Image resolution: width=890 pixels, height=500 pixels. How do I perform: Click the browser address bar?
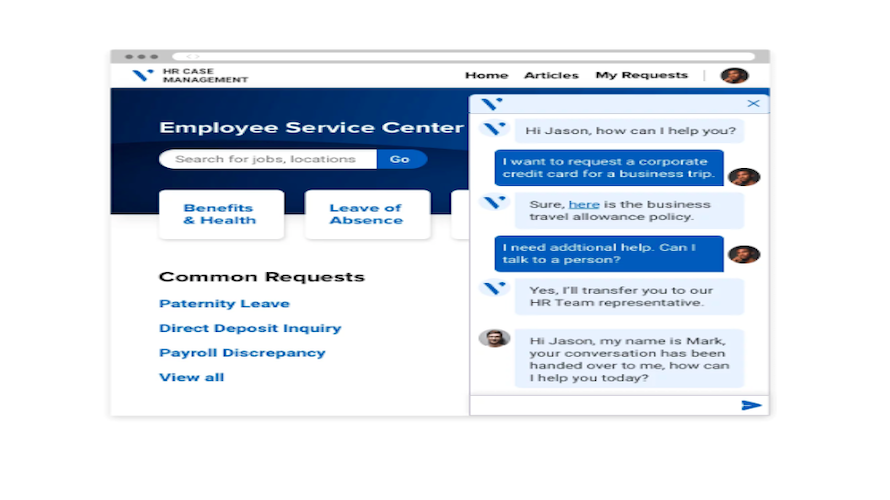[x=464, y=56]
